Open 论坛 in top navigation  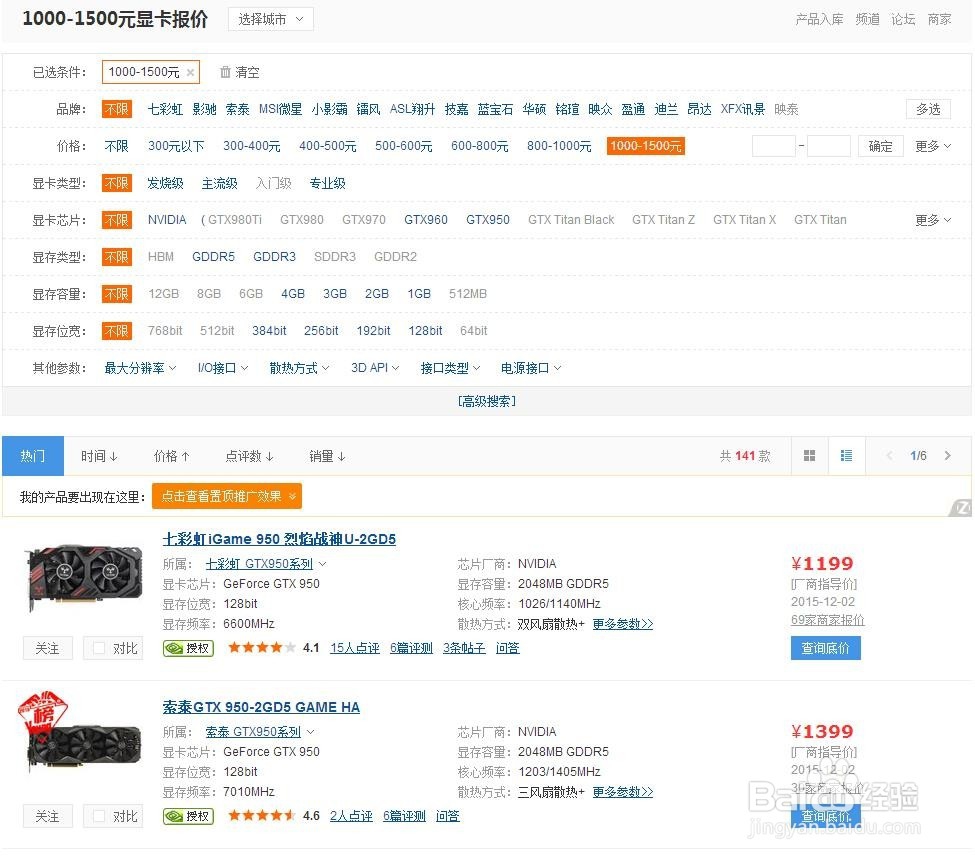tap(903, 19)
